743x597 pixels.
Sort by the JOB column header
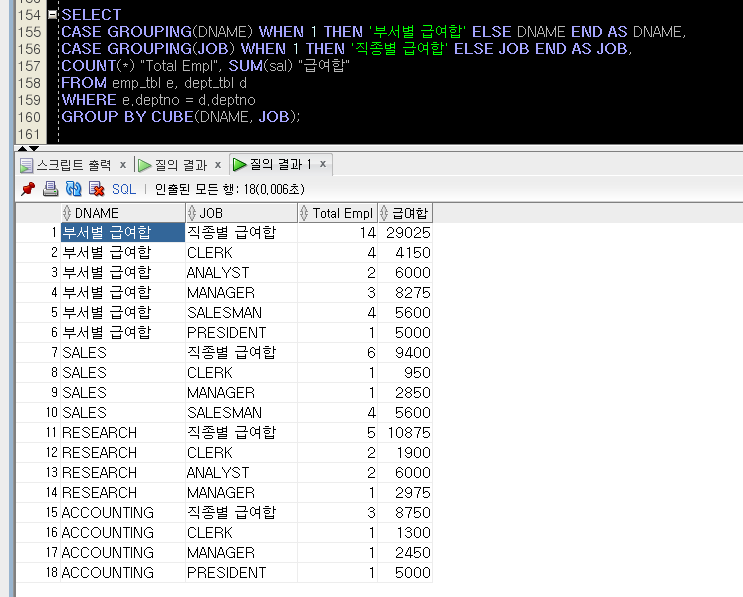pos(242,213)
